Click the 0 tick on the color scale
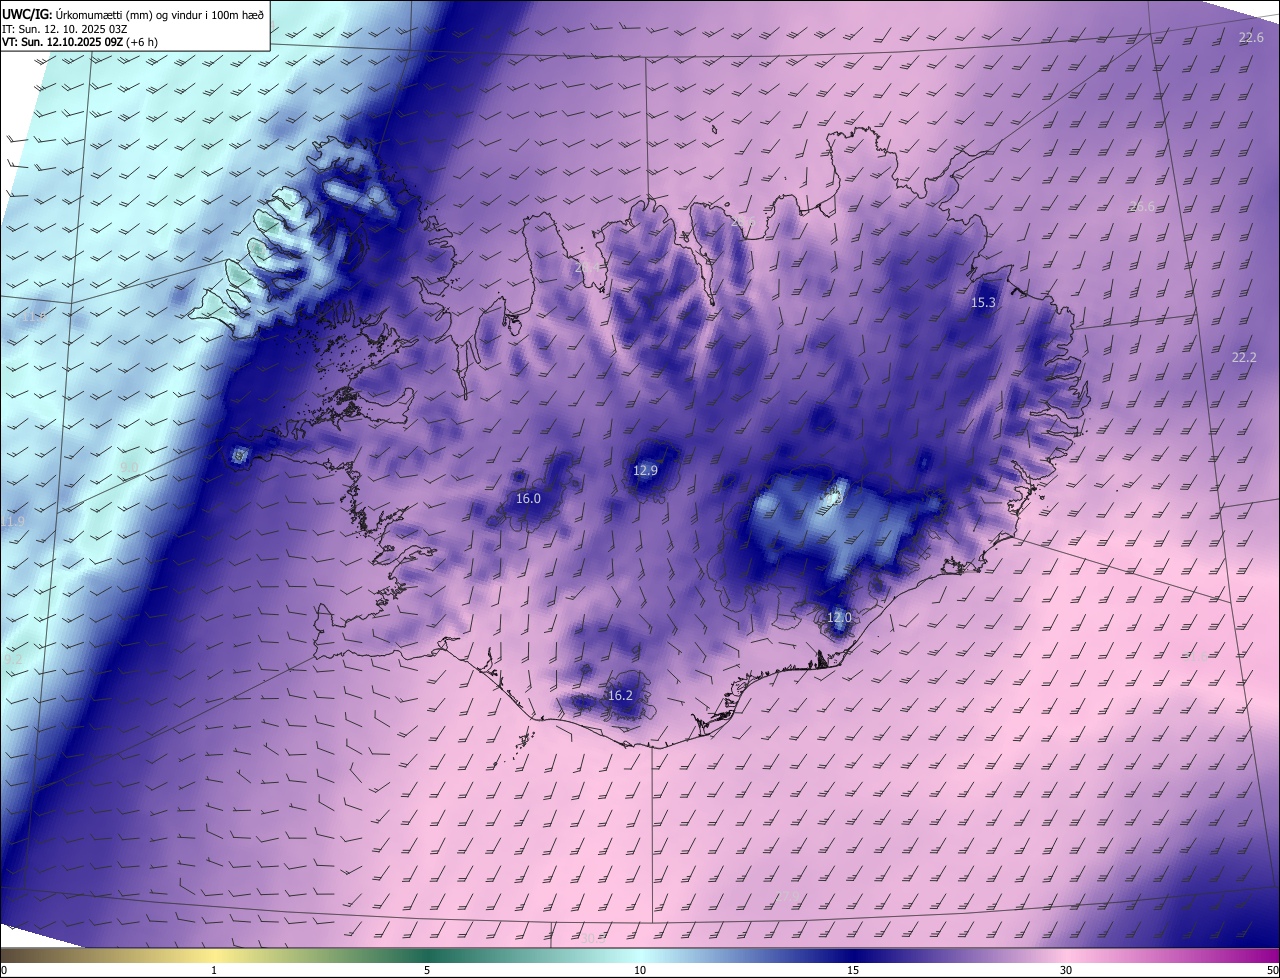 4,970
